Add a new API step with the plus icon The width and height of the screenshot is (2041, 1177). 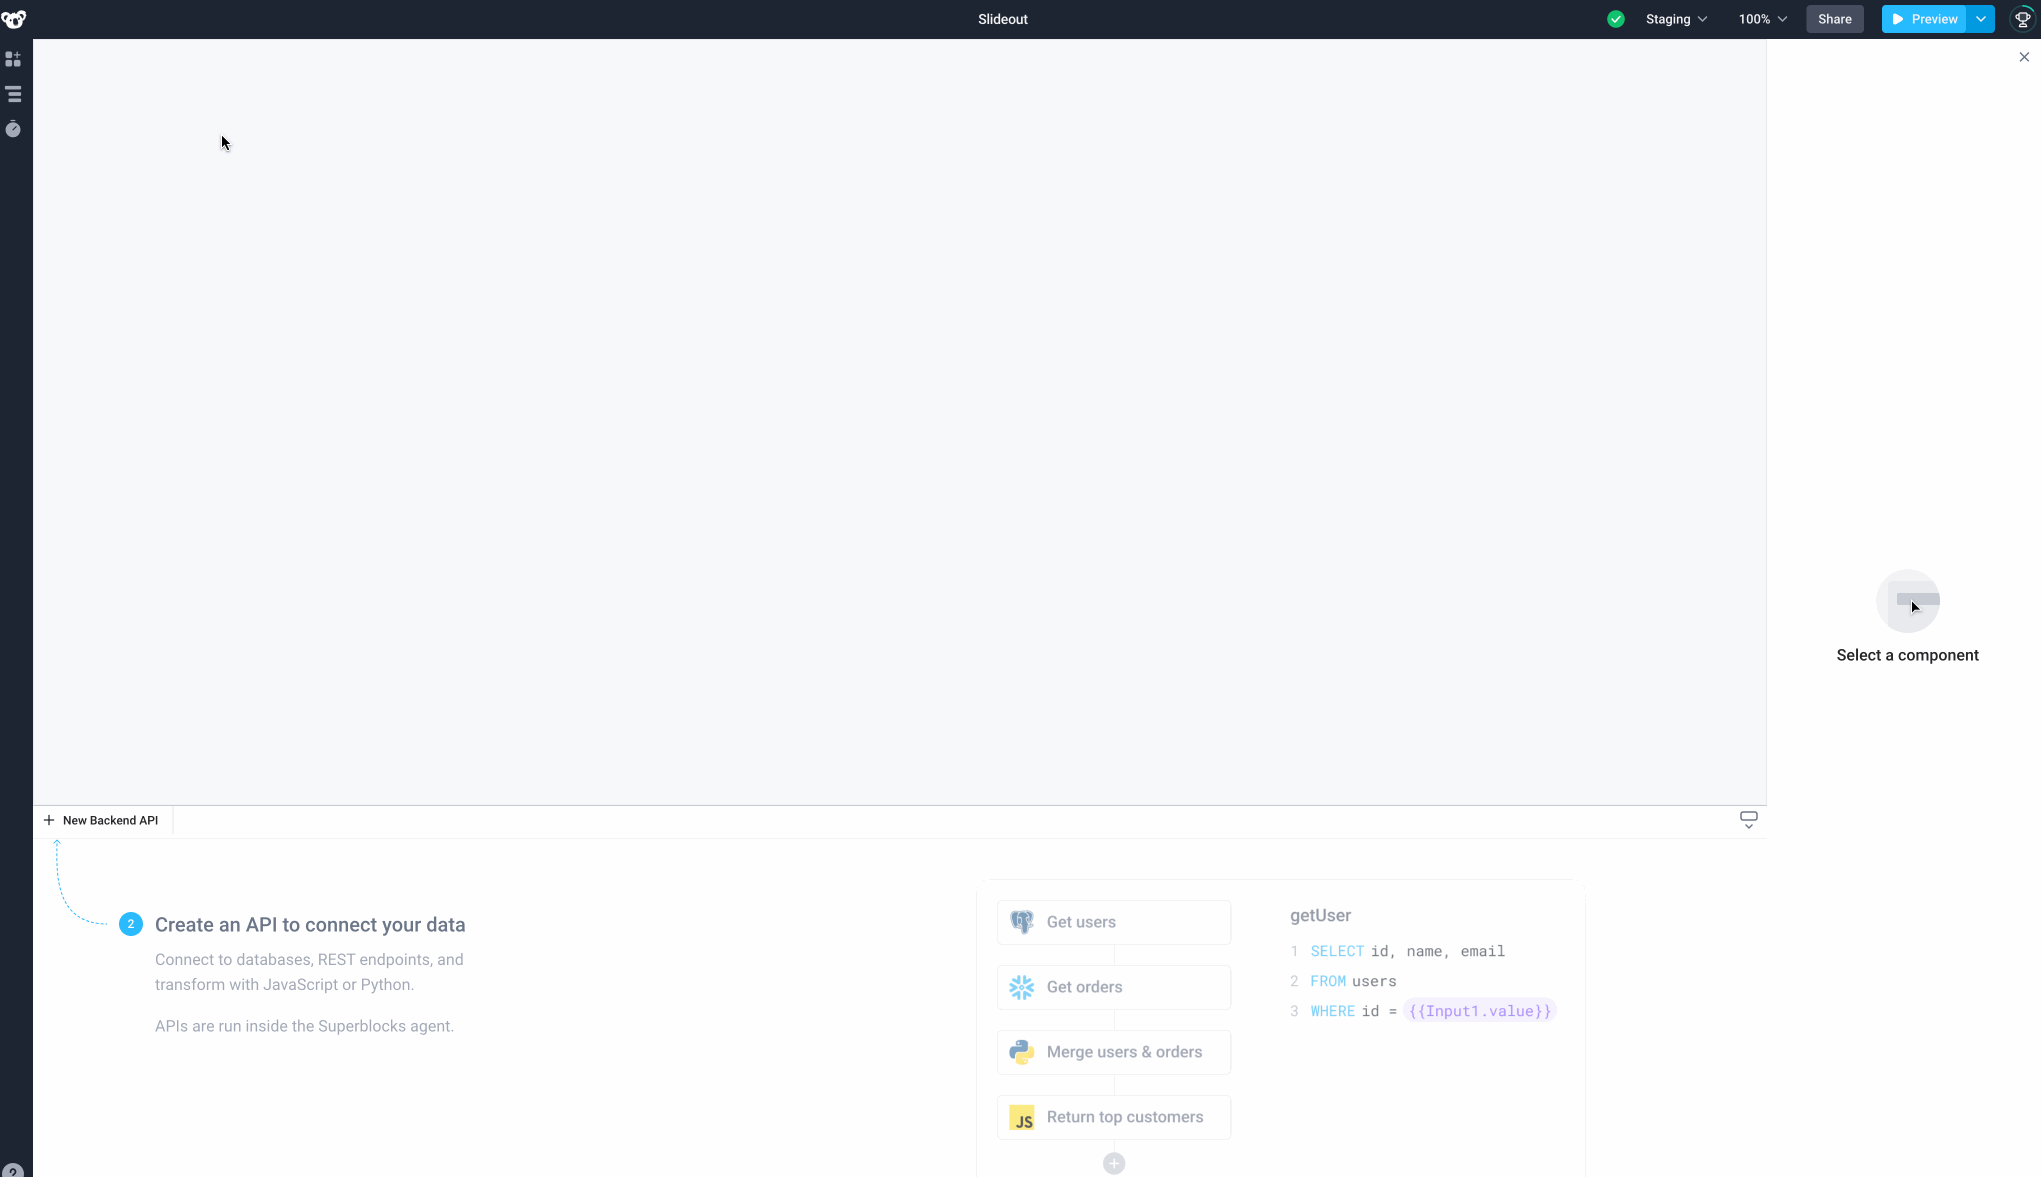point(1113,1163)
